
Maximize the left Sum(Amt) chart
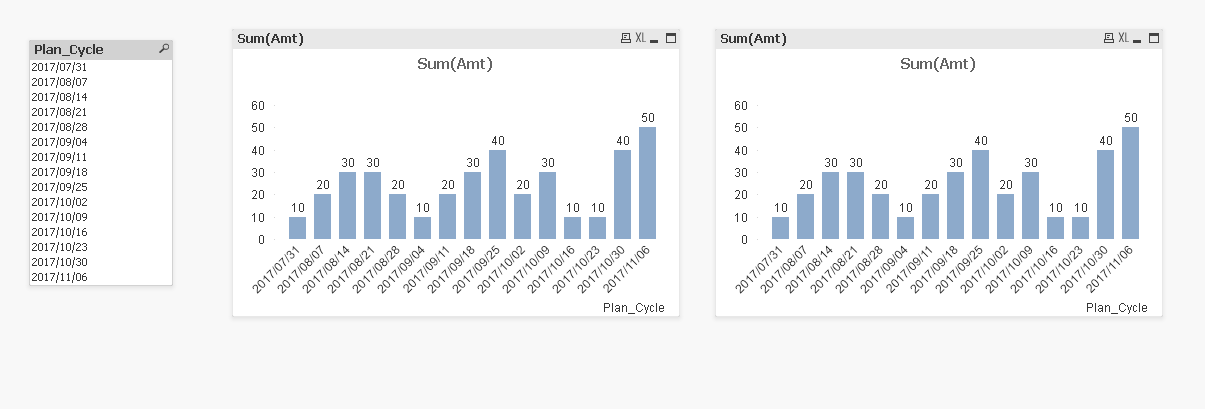(670, 38)
